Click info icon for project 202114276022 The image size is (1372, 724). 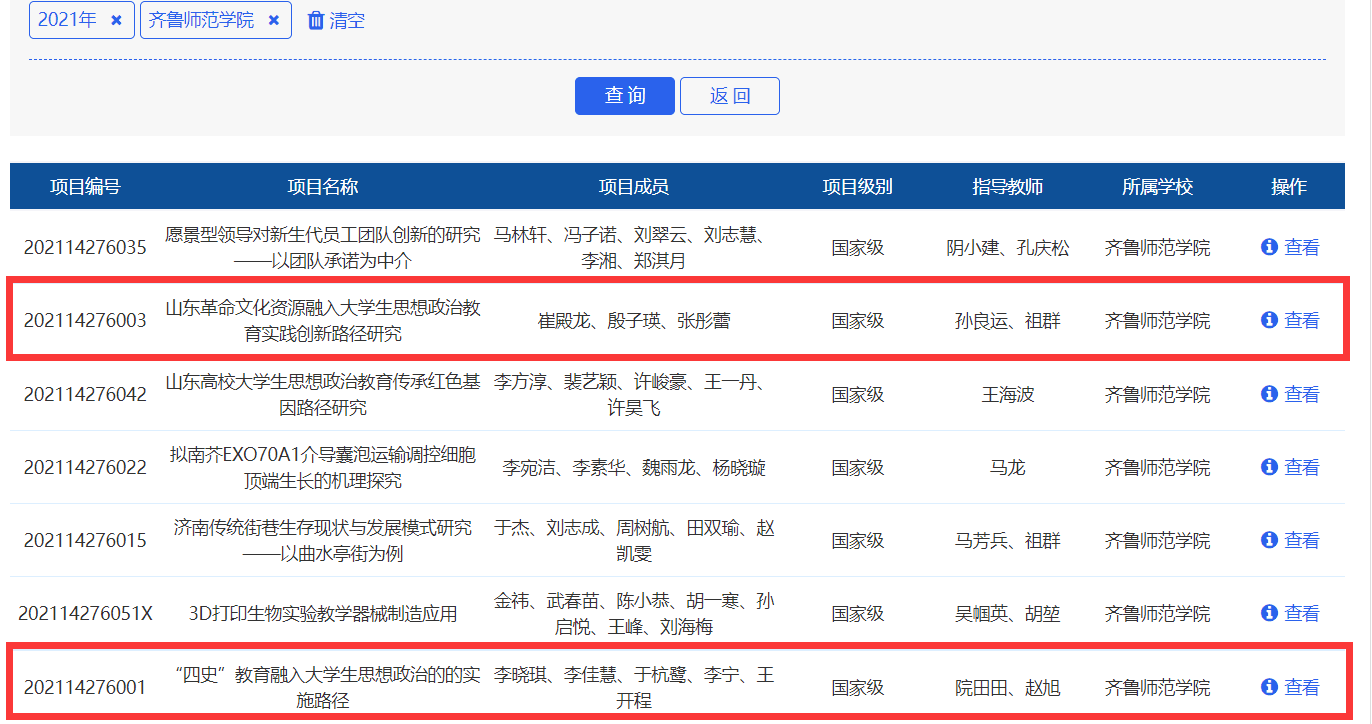(1270, 467)
